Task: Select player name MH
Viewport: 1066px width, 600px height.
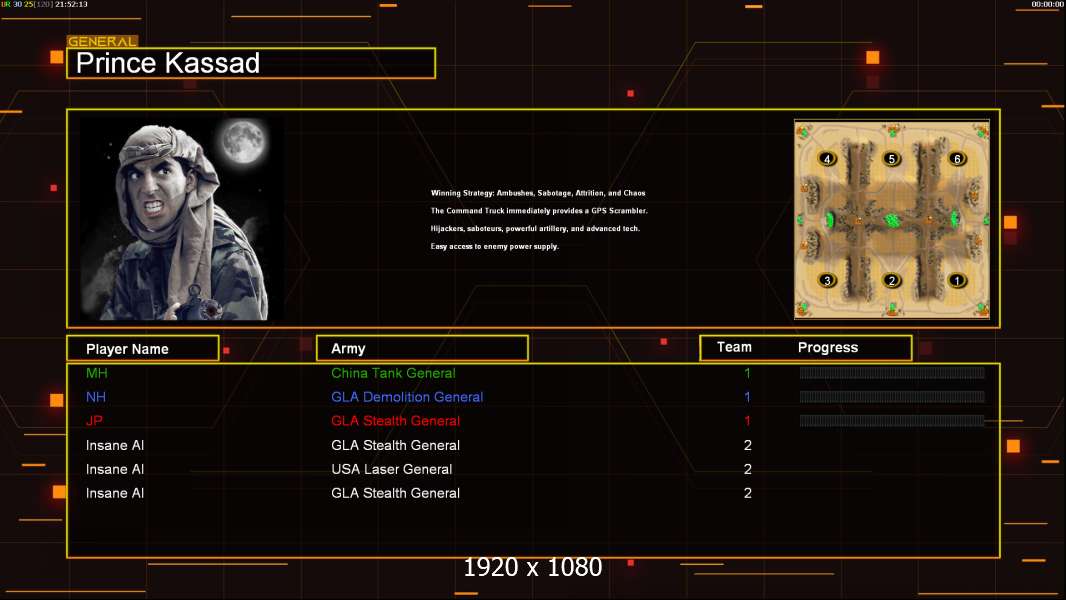Action: [x=97, y=373]
